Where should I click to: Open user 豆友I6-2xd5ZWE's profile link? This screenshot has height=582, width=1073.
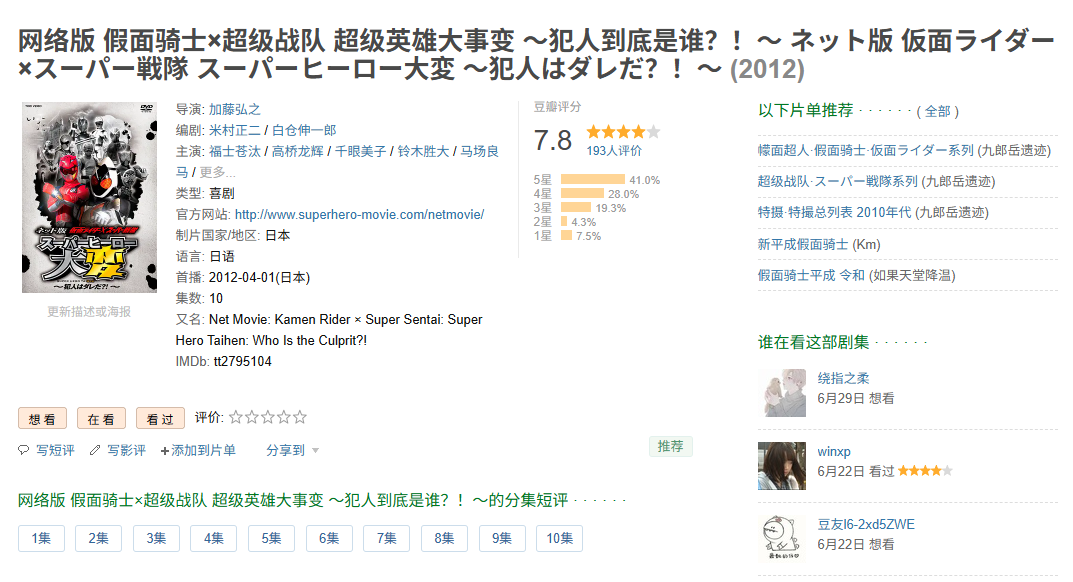[866, 524]
